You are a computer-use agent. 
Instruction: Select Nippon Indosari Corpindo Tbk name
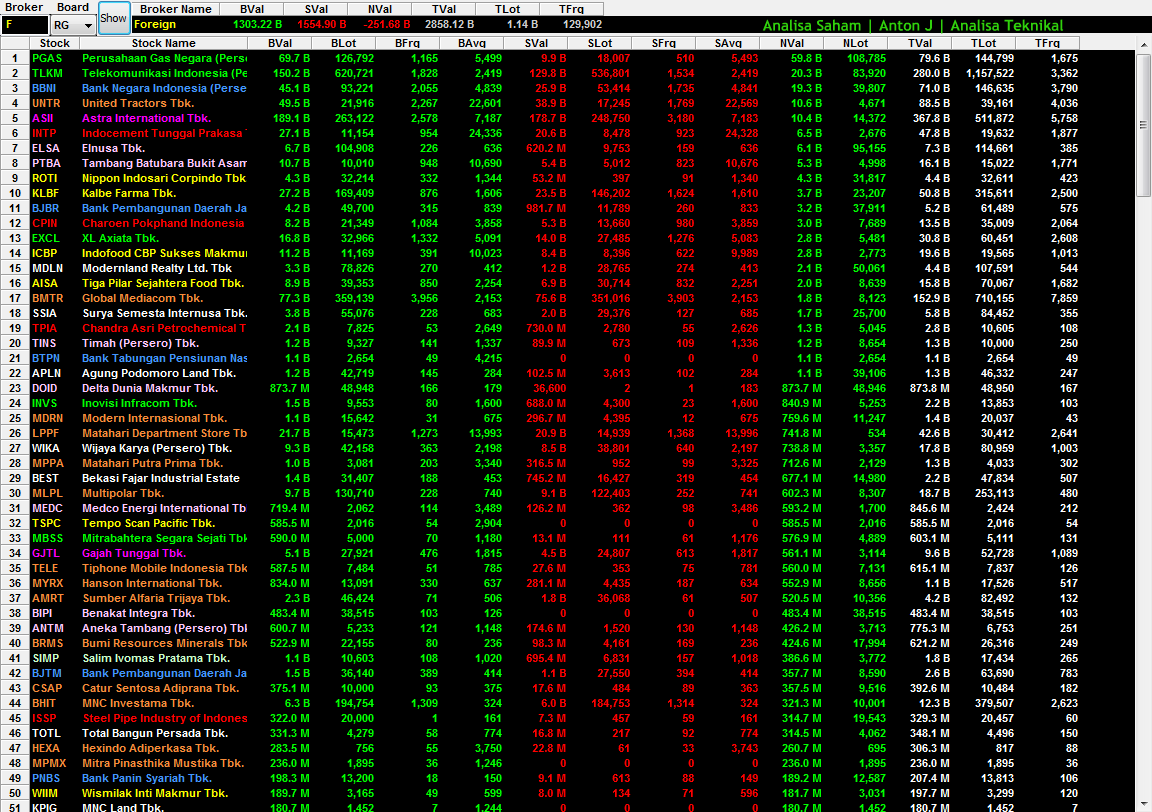click(164, 179)
